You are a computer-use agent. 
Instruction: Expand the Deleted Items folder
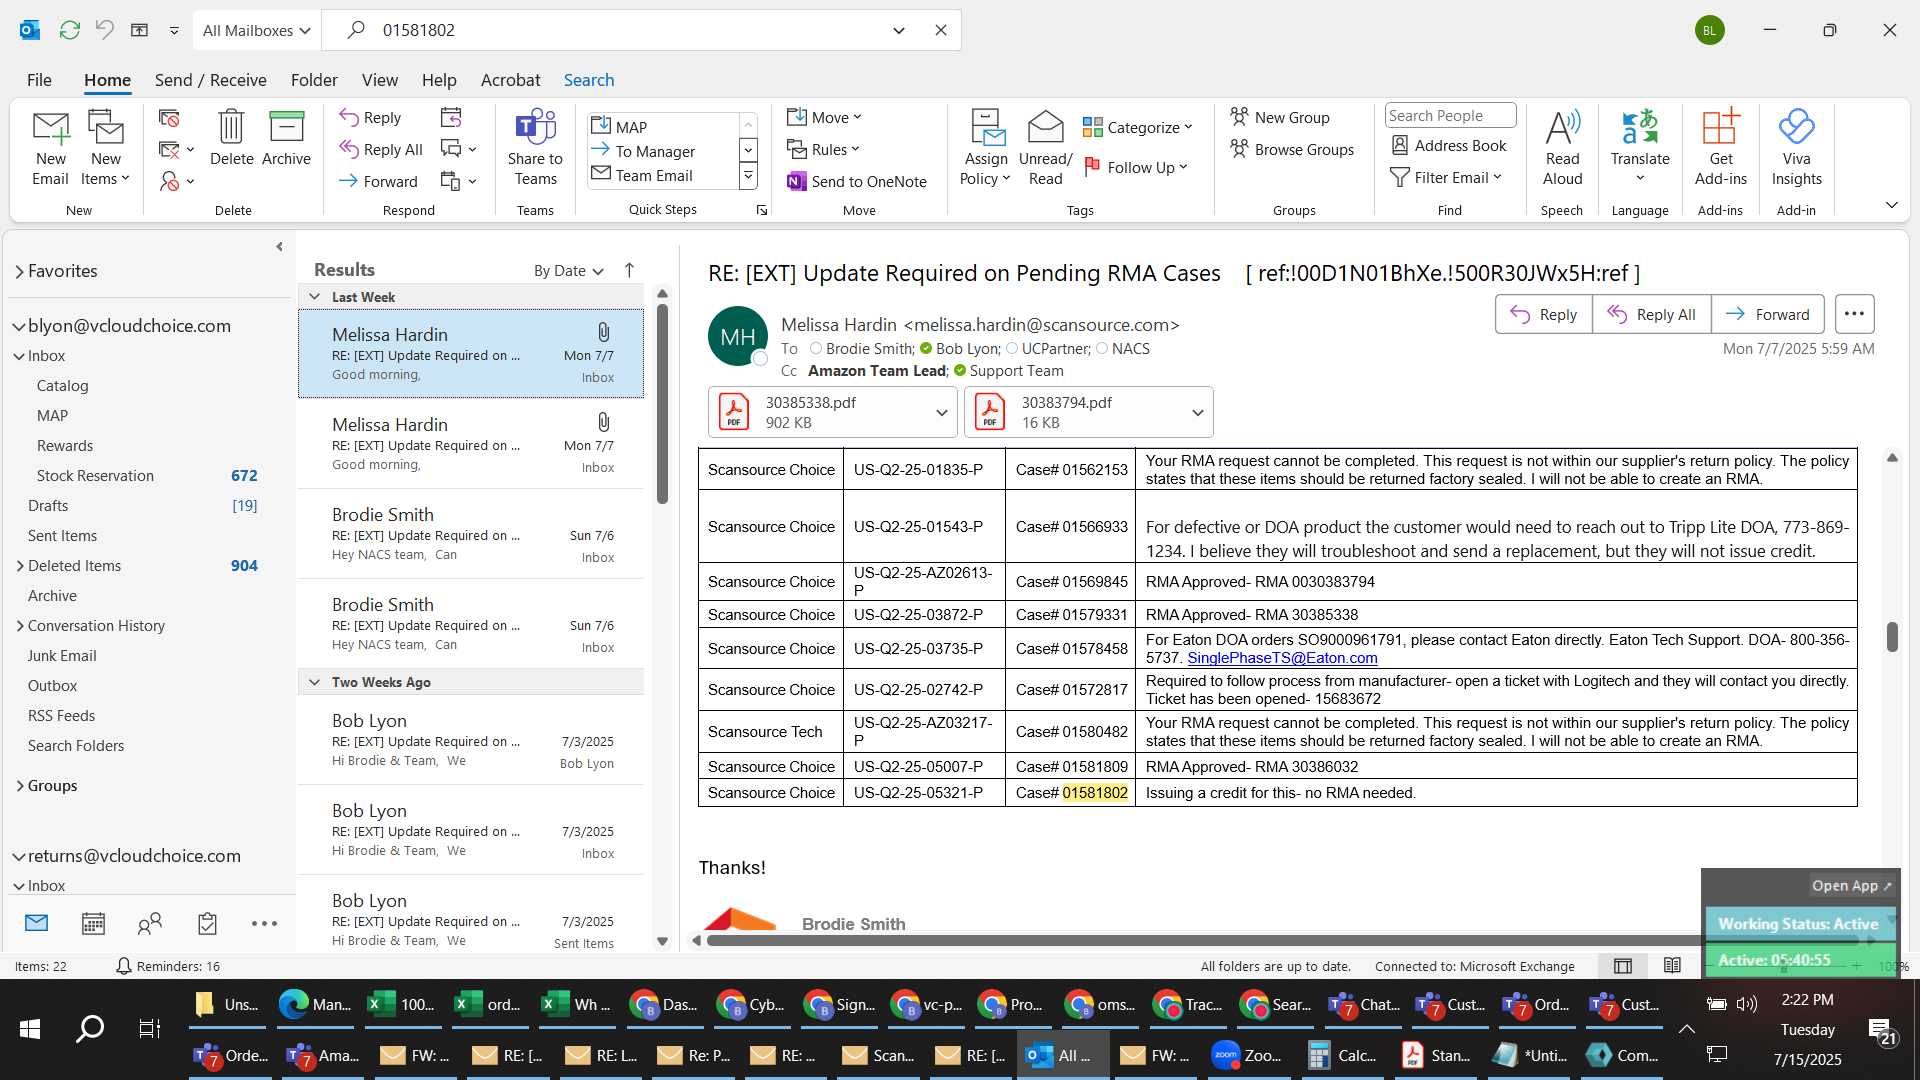pyautogui.click(x=20, y=566)
